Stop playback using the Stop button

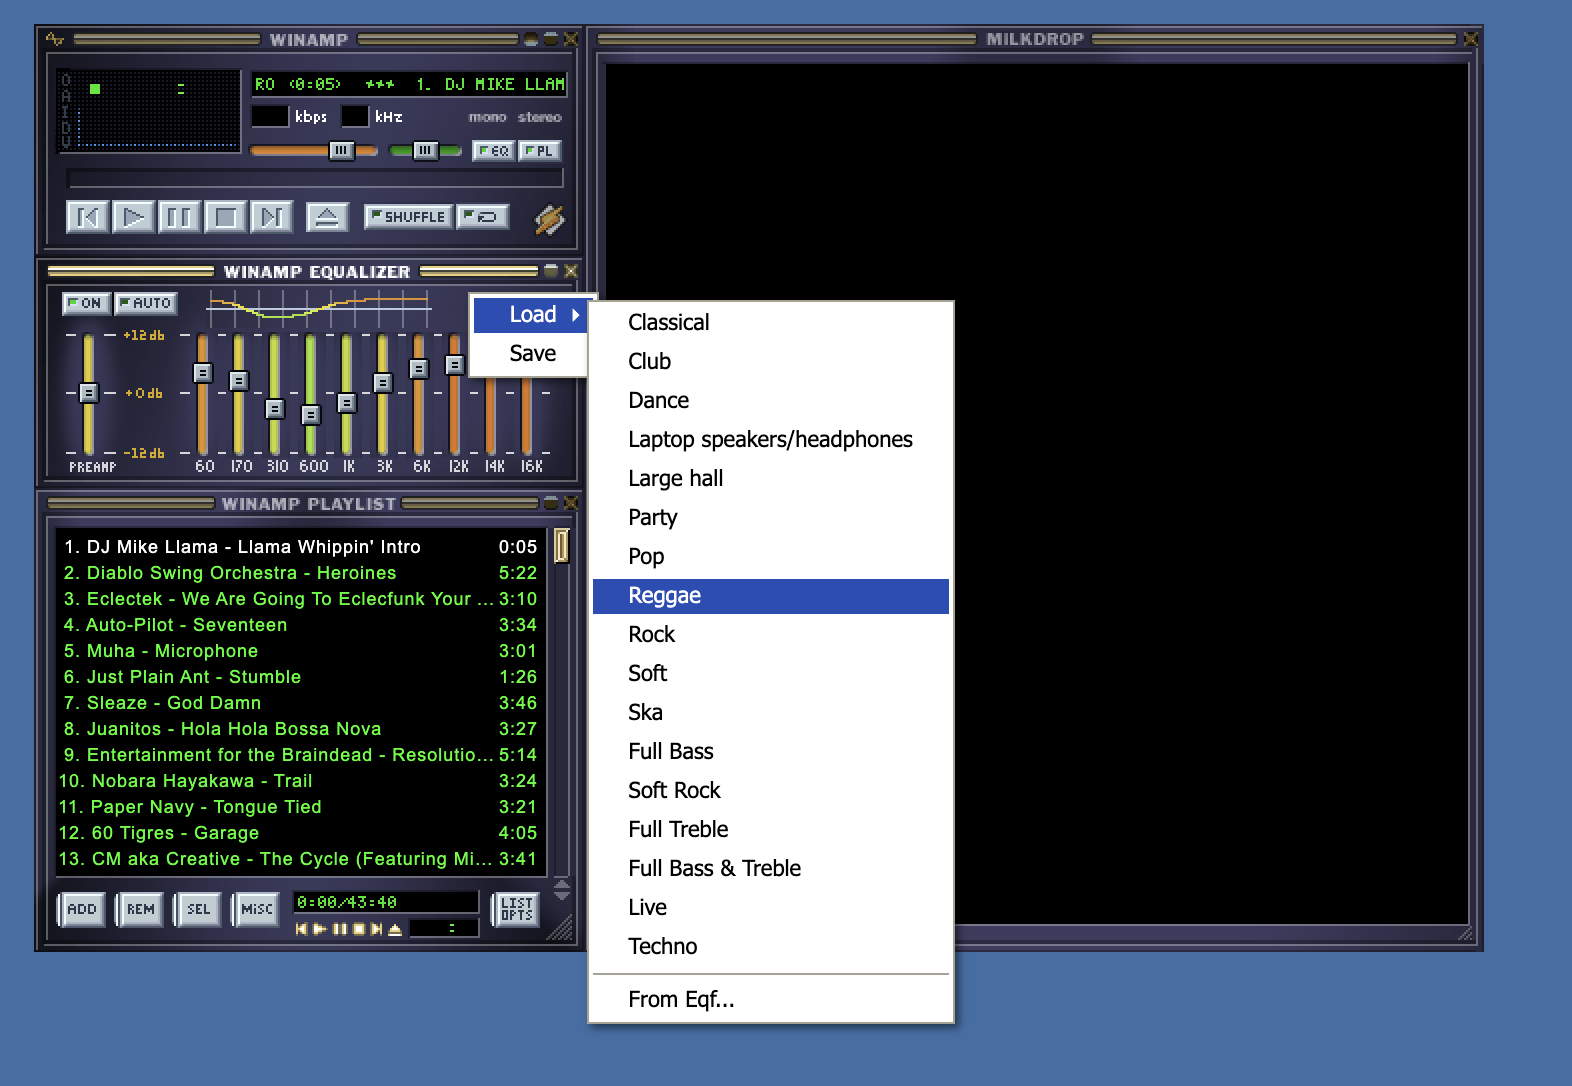pyautogui.click(x=226, y=217)
